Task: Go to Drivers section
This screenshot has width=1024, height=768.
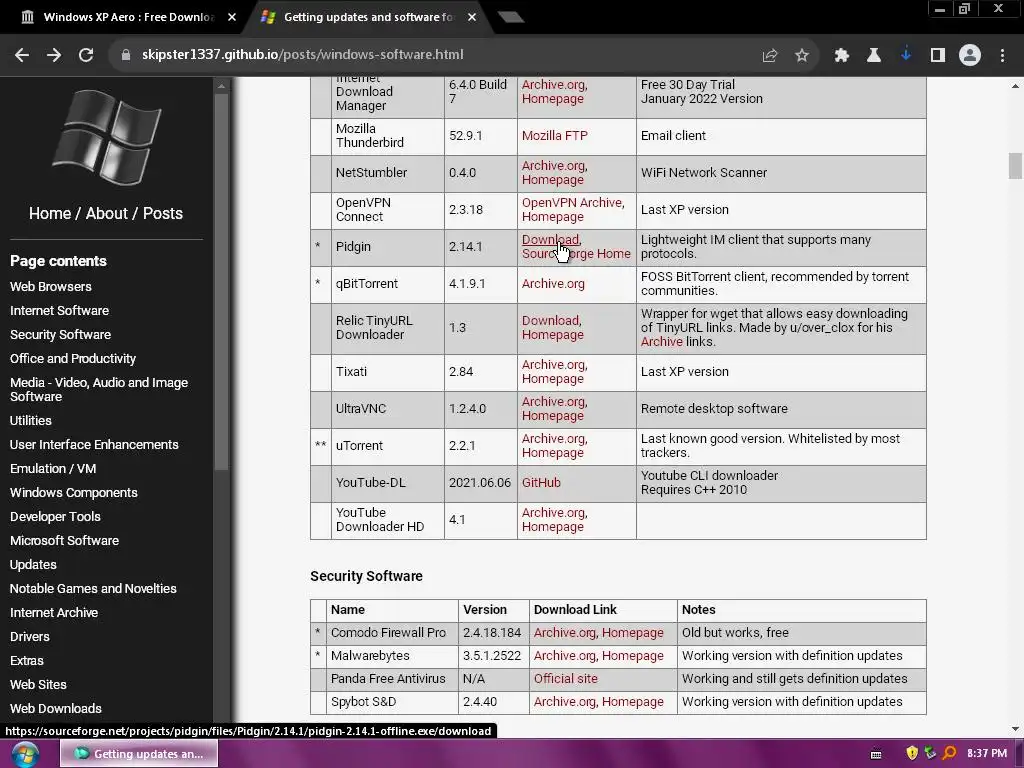Action: 29,637
